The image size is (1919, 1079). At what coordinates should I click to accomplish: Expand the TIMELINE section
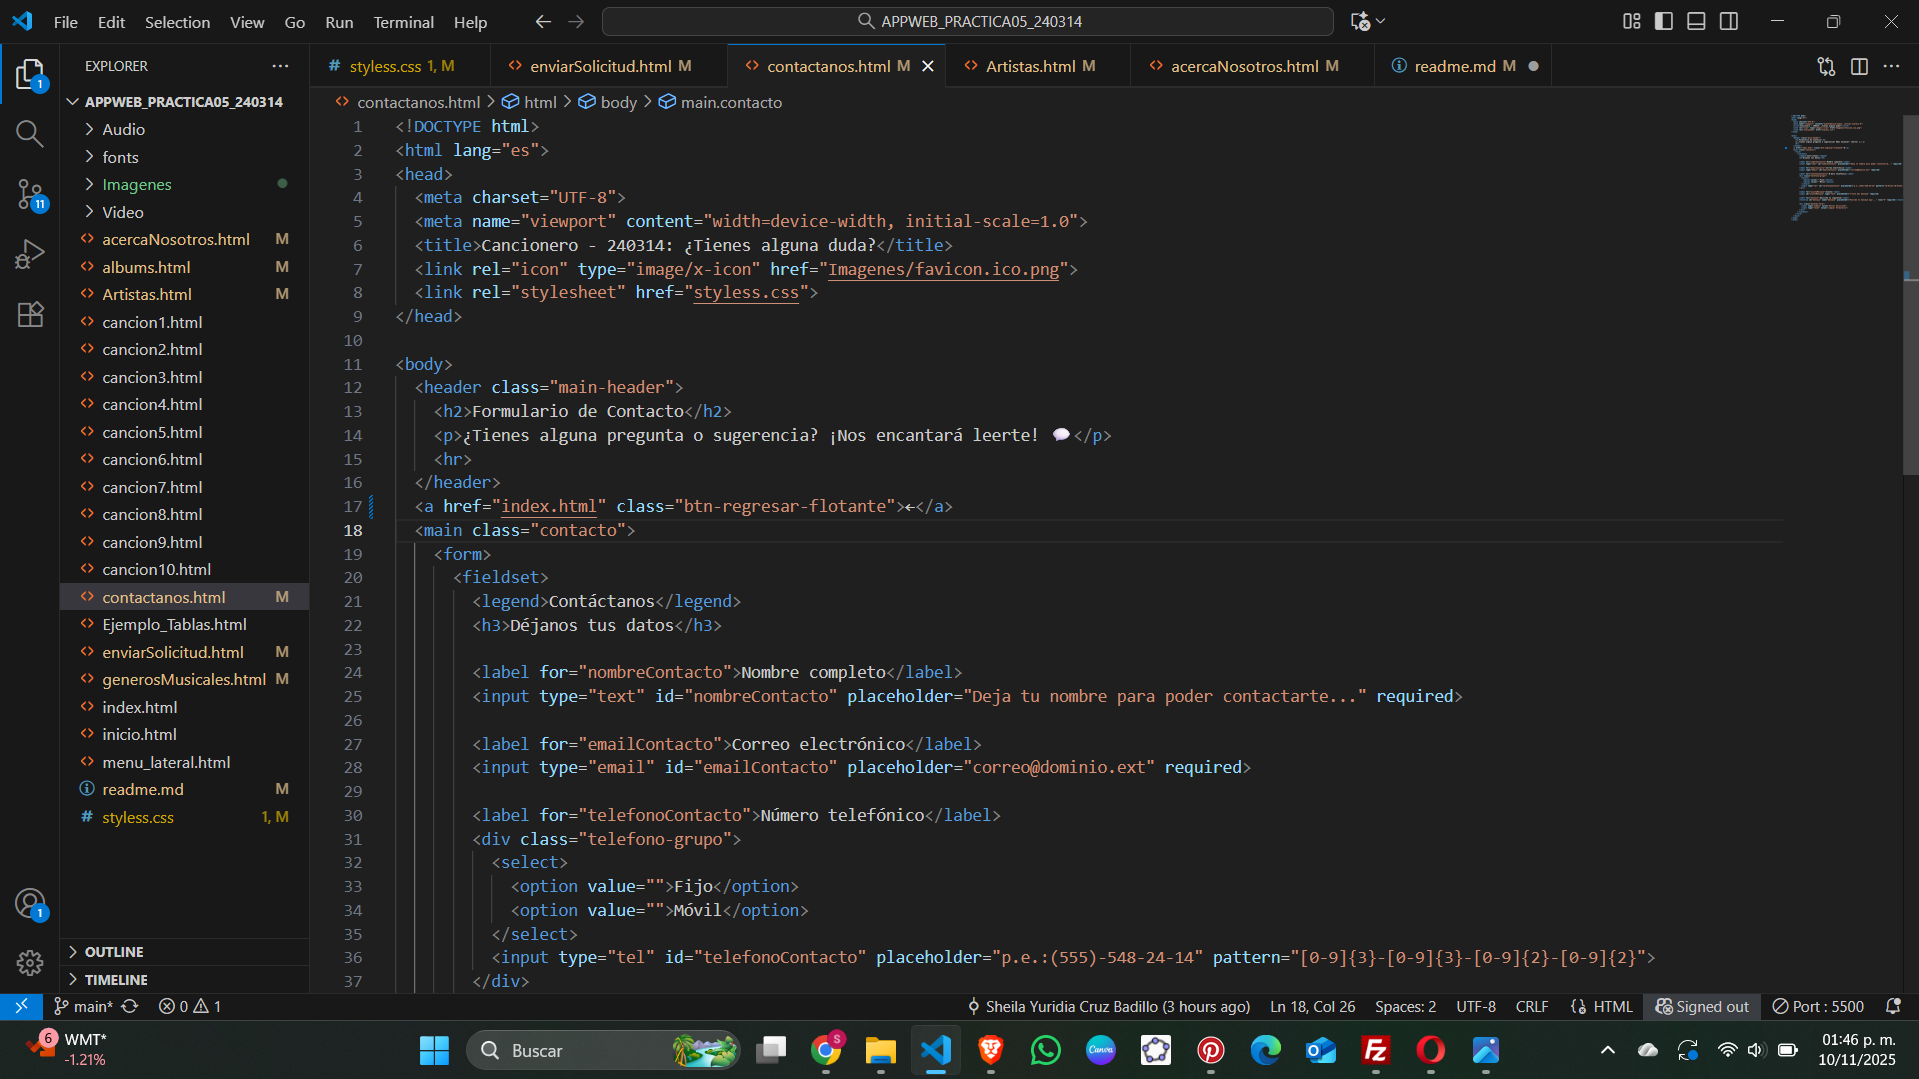coord(116,980)
